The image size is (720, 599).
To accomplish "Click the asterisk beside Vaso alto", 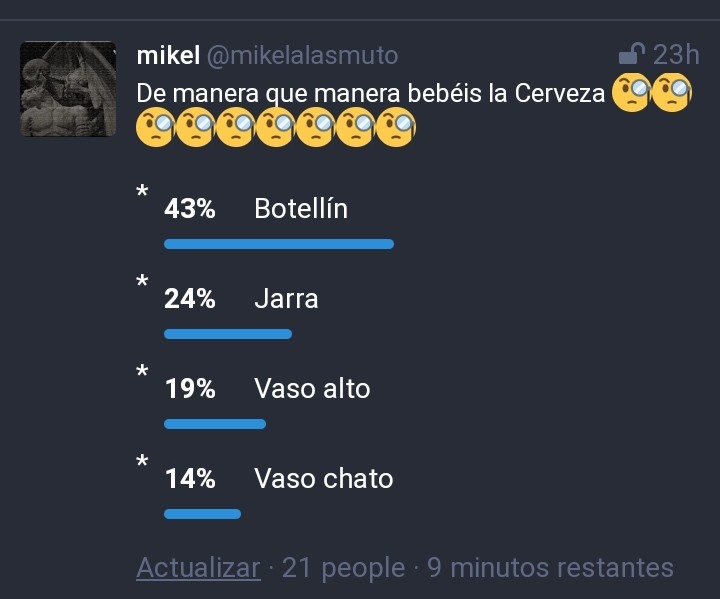I will (143, 371).
